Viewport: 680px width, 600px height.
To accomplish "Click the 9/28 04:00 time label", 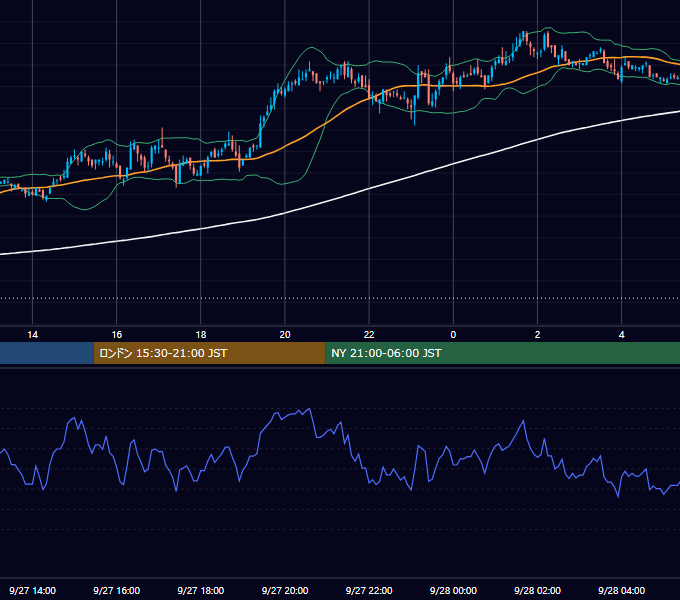I will tap(621, 590).
